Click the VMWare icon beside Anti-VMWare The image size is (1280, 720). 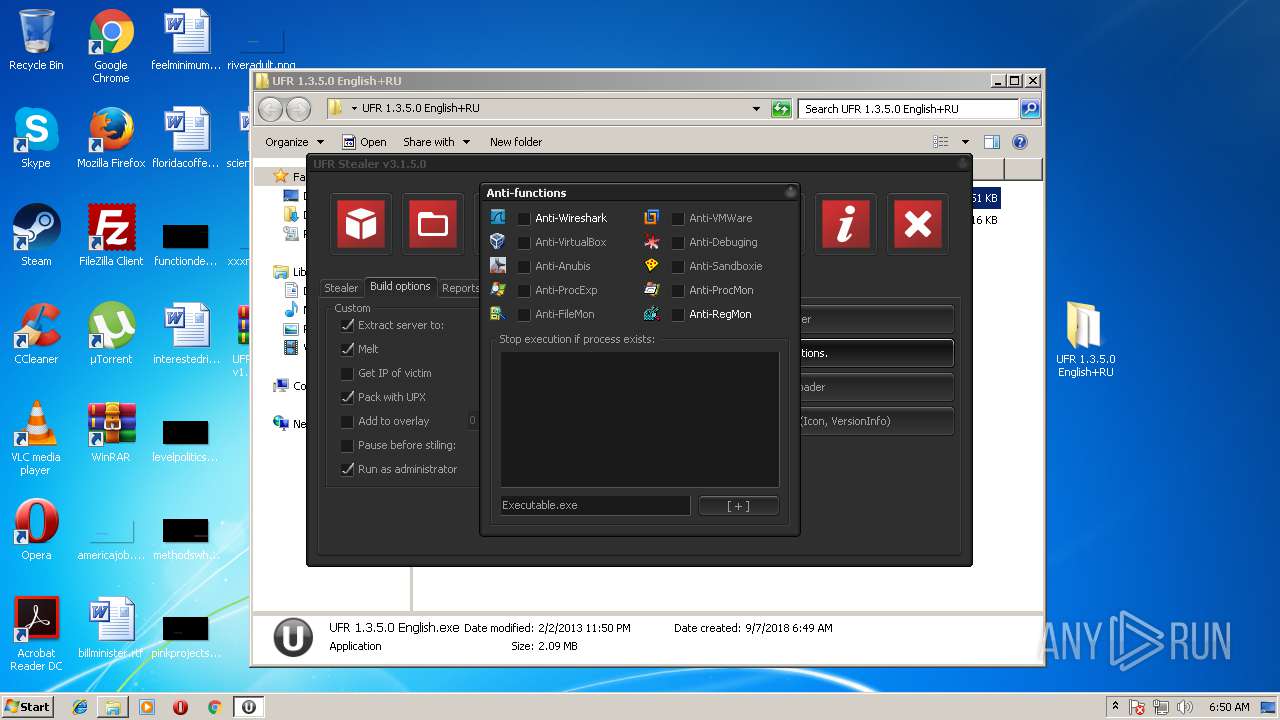point(652,217)
